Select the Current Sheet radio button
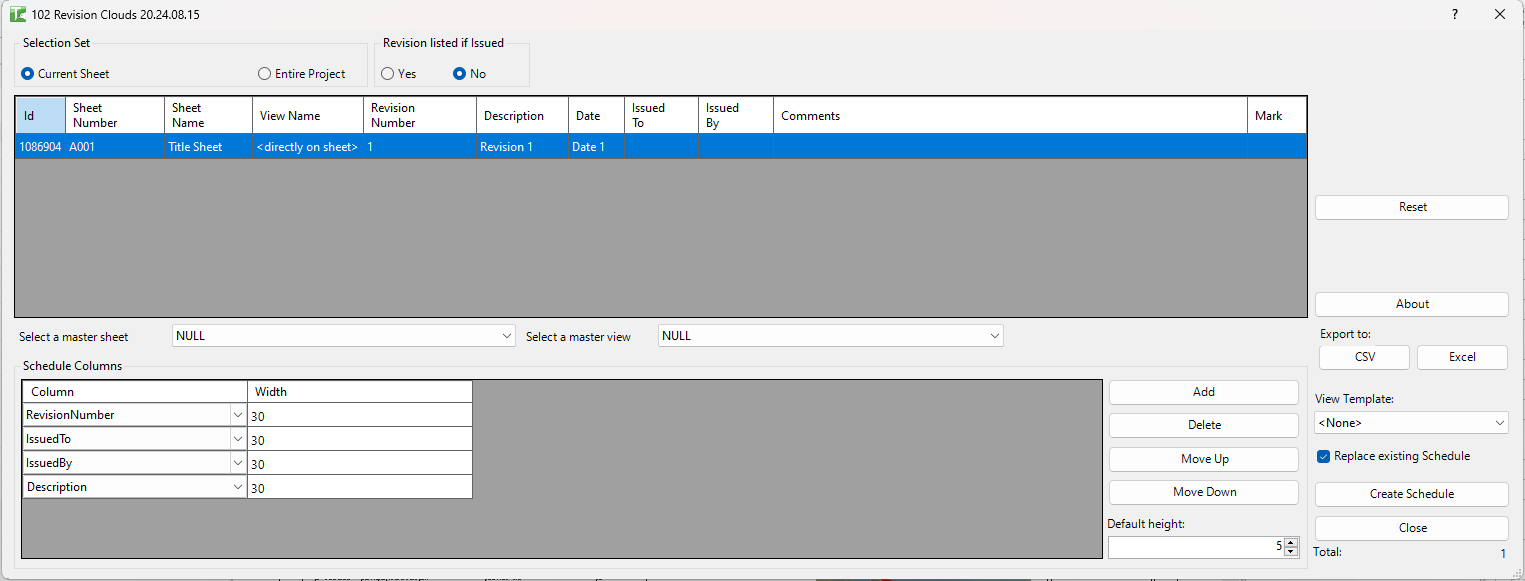The width and height of the screenshot is (1525, 581). pyautogui.click(x=25, y=73)
